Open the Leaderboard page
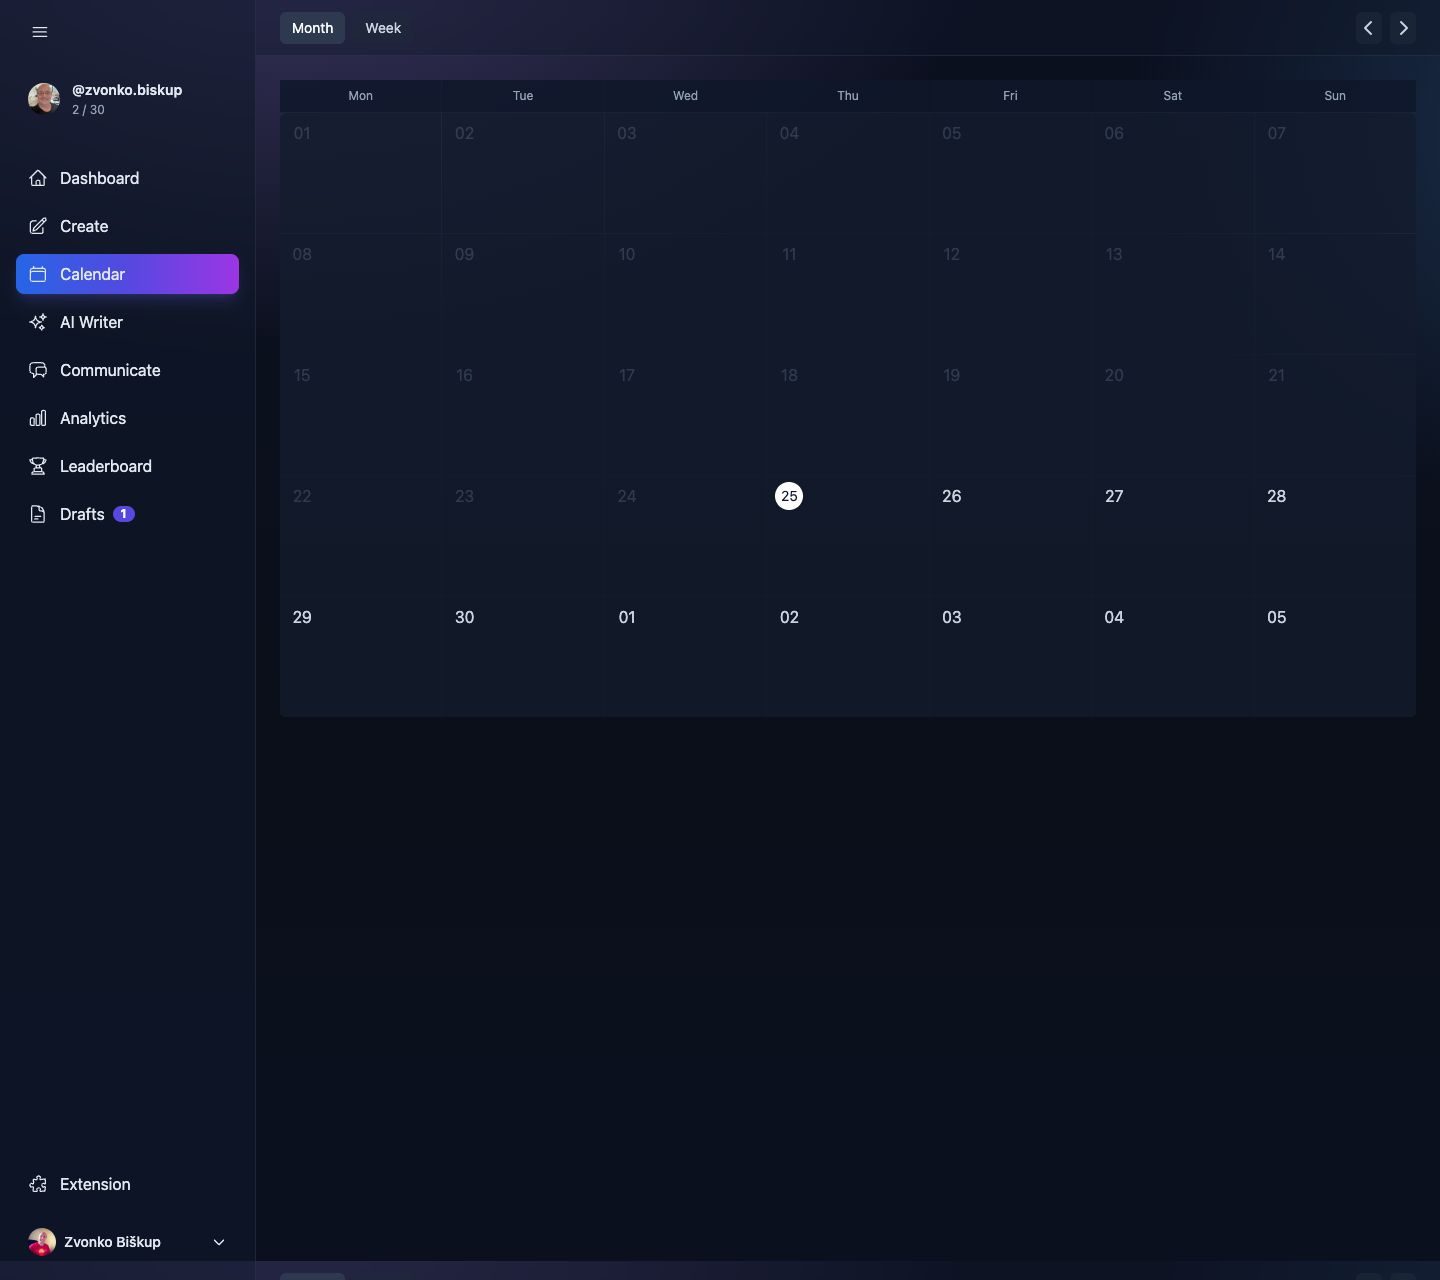 pos(127,466)
